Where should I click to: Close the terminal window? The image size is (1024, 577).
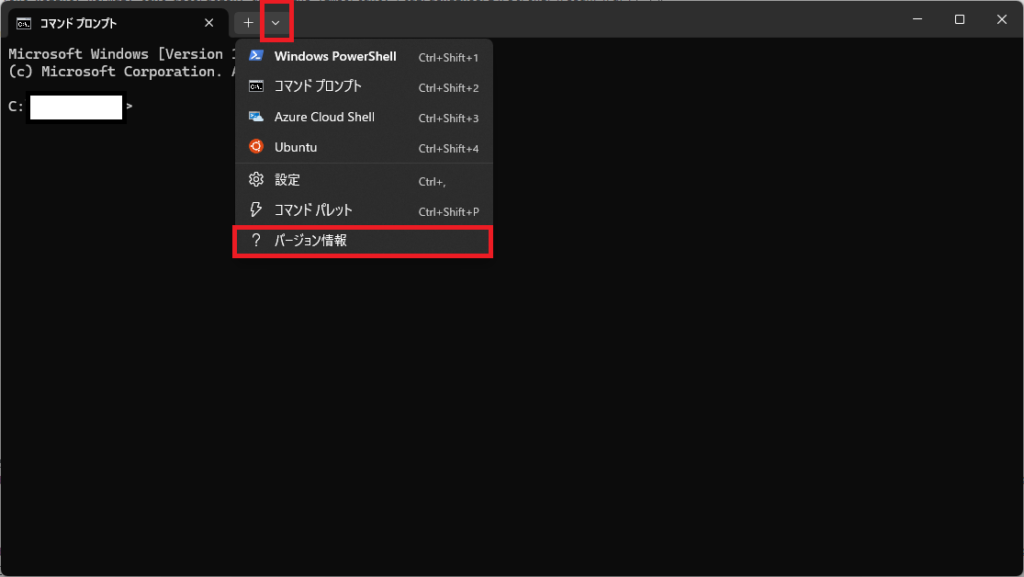(x=1002, y=20)
